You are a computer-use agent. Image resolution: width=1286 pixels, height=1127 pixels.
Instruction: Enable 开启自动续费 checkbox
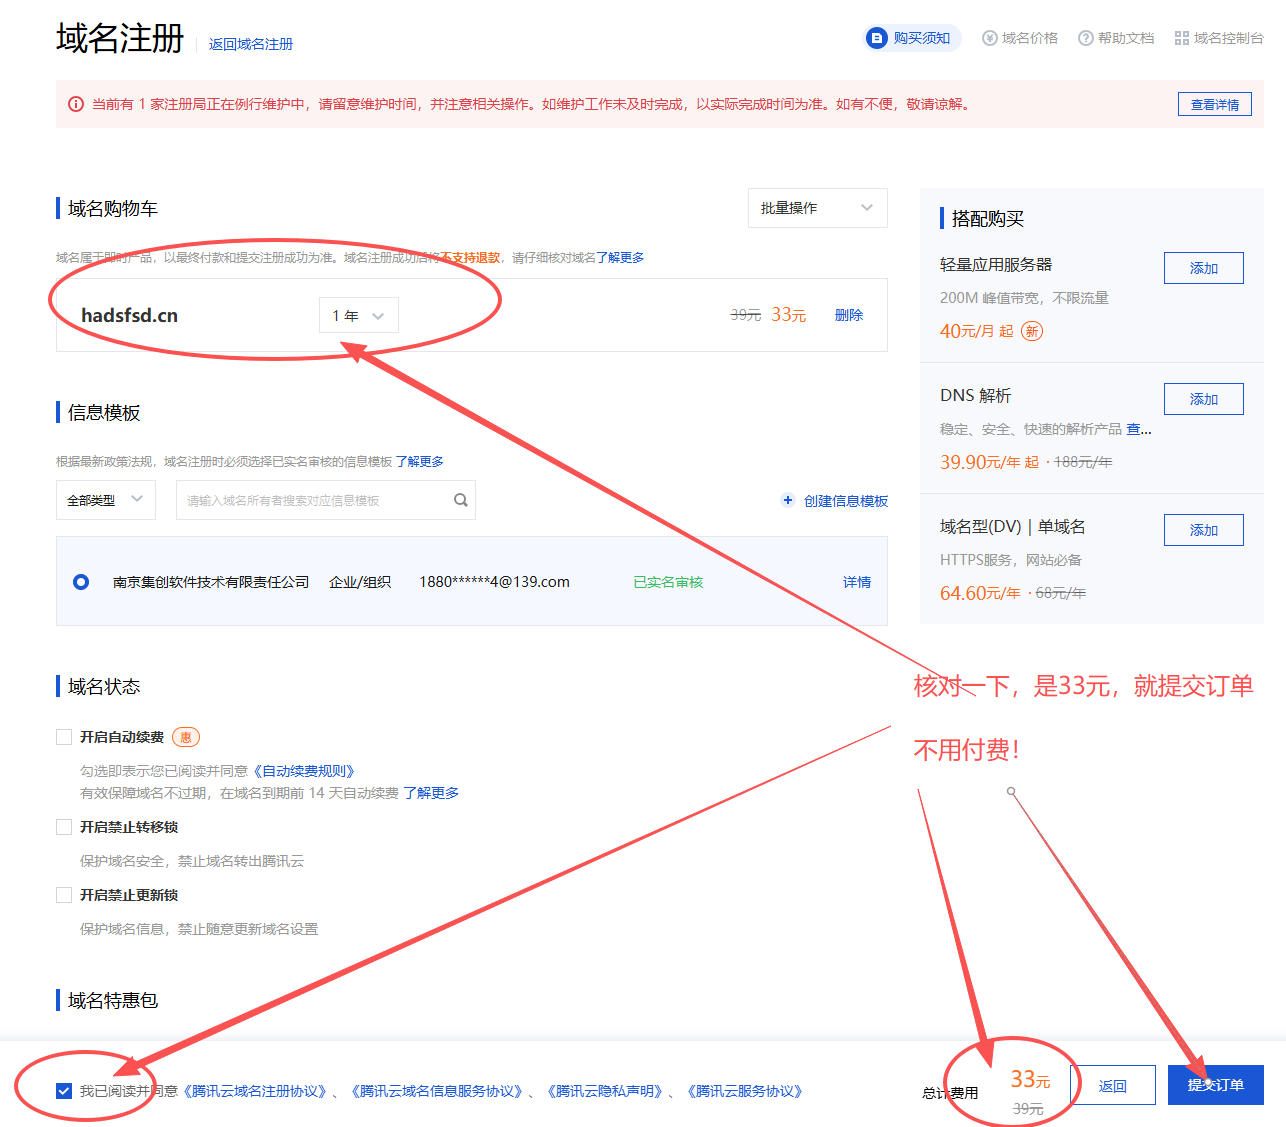click(64, 737)
